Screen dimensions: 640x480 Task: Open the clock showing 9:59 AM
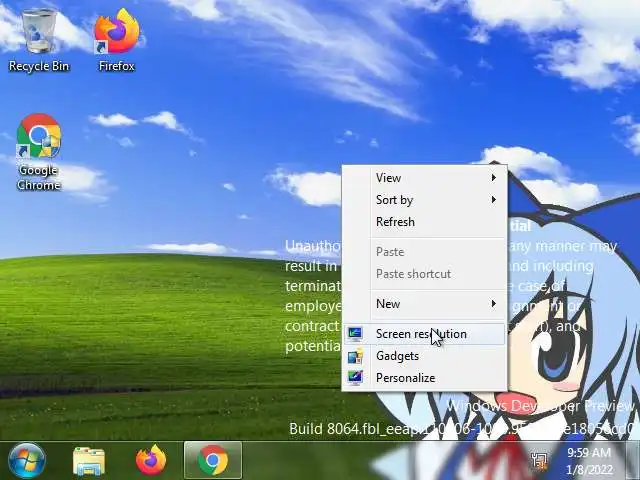[x=589, y=453]
